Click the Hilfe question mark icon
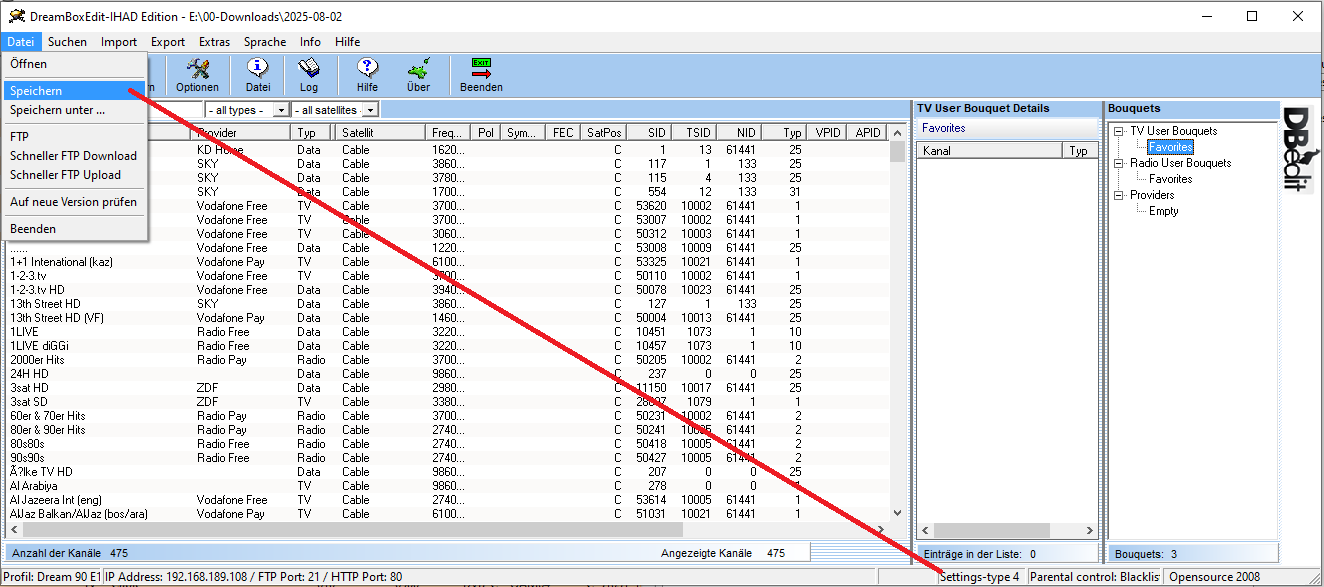The width and height of the screenshot is (1324, 587). (367, 68)
